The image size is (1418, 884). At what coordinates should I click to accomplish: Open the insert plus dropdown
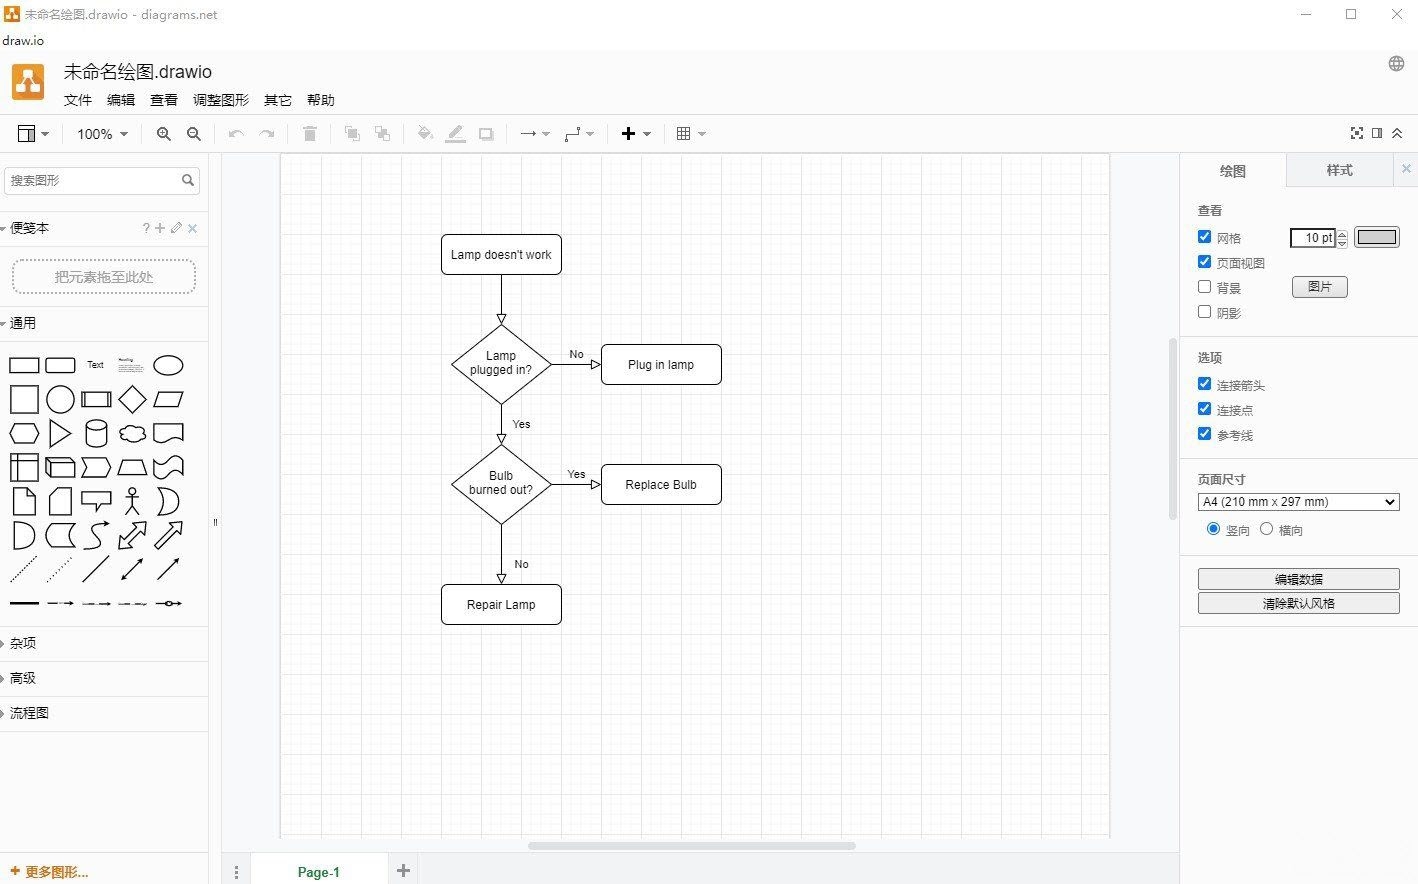tap(636, 134)
